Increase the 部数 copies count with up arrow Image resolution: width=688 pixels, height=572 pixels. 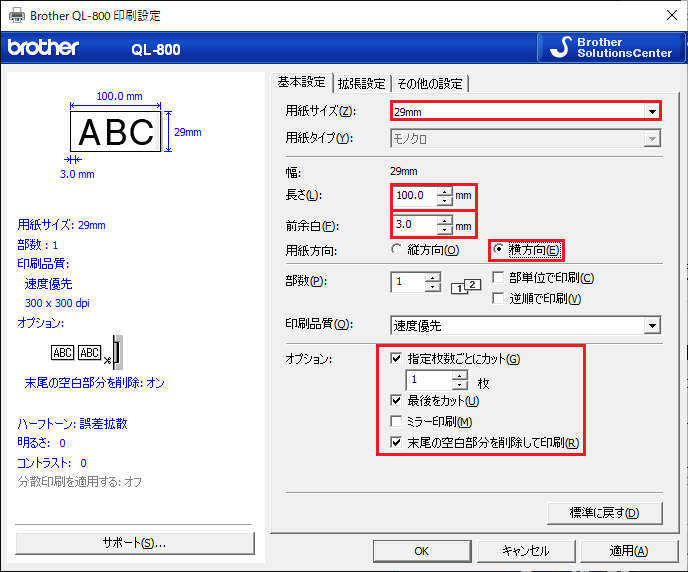[x=432, y=277]
